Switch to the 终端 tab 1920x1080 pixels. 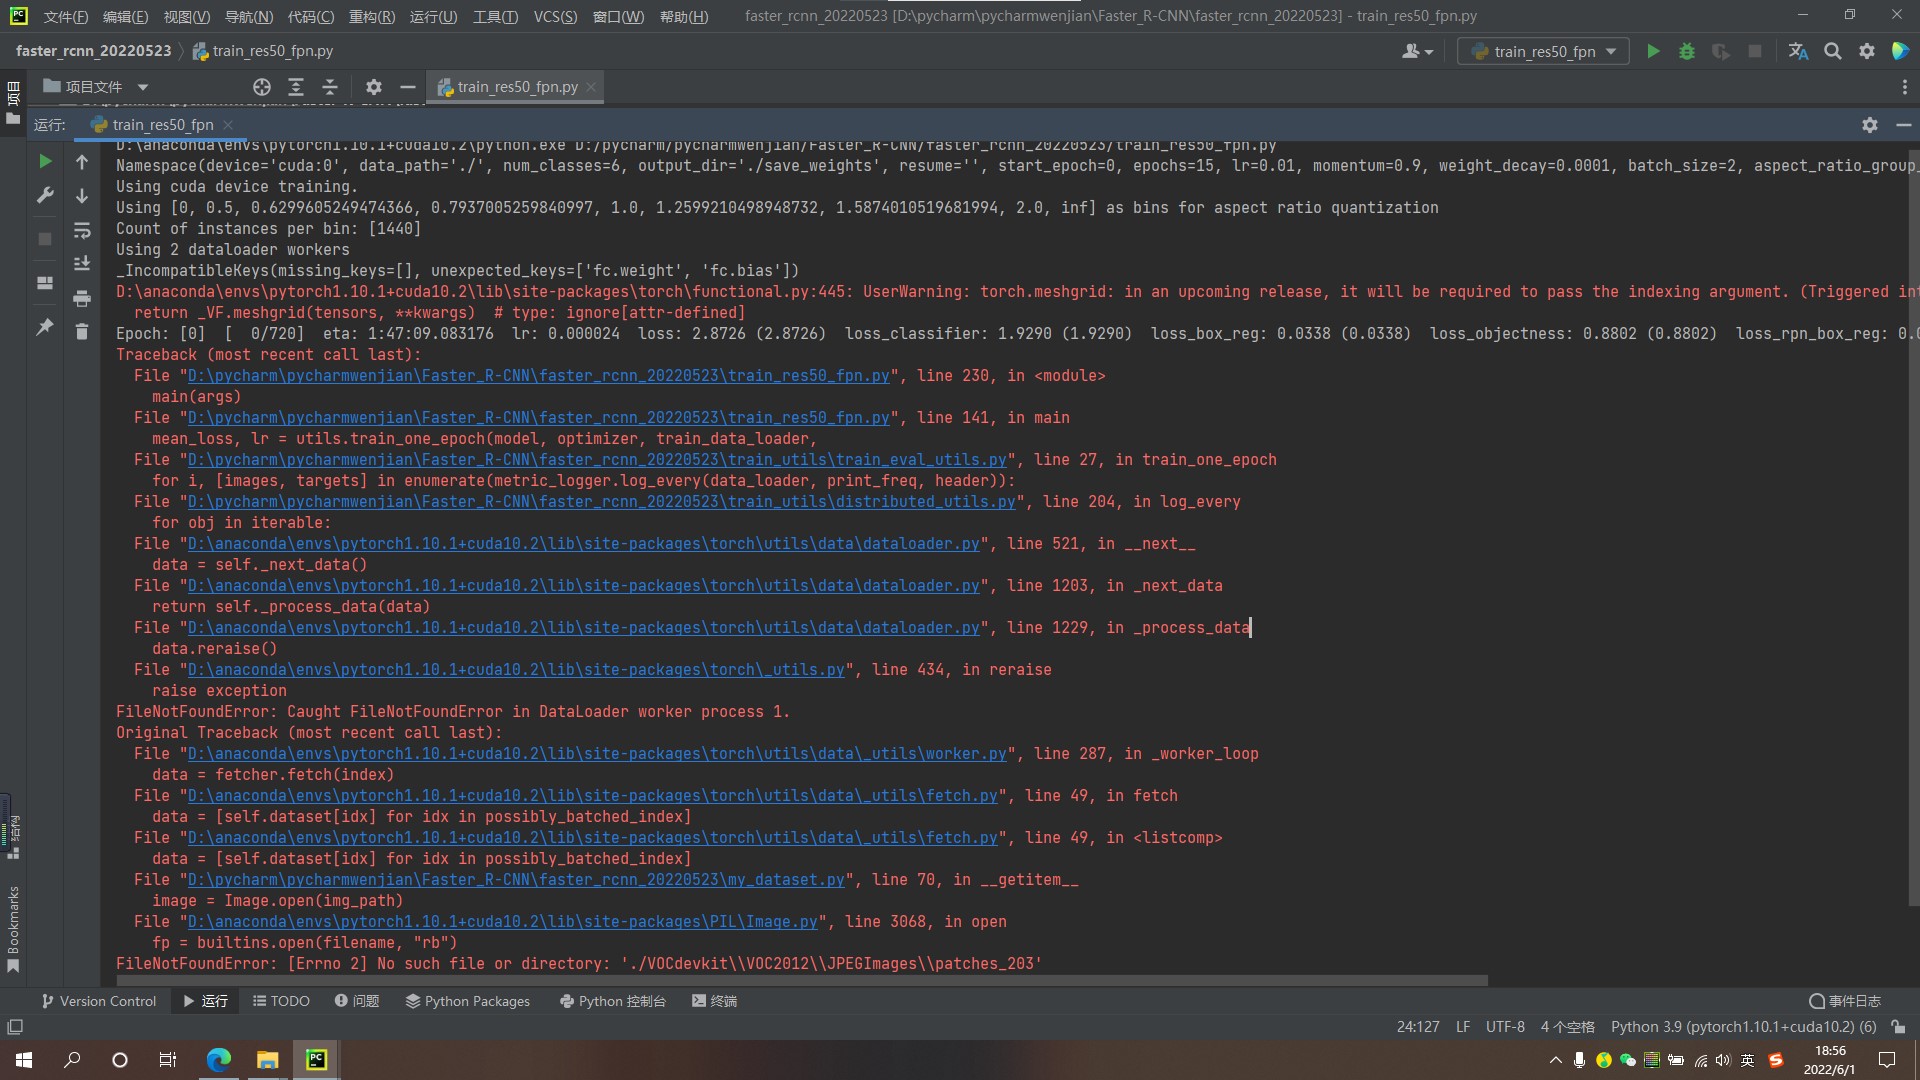714,1001
